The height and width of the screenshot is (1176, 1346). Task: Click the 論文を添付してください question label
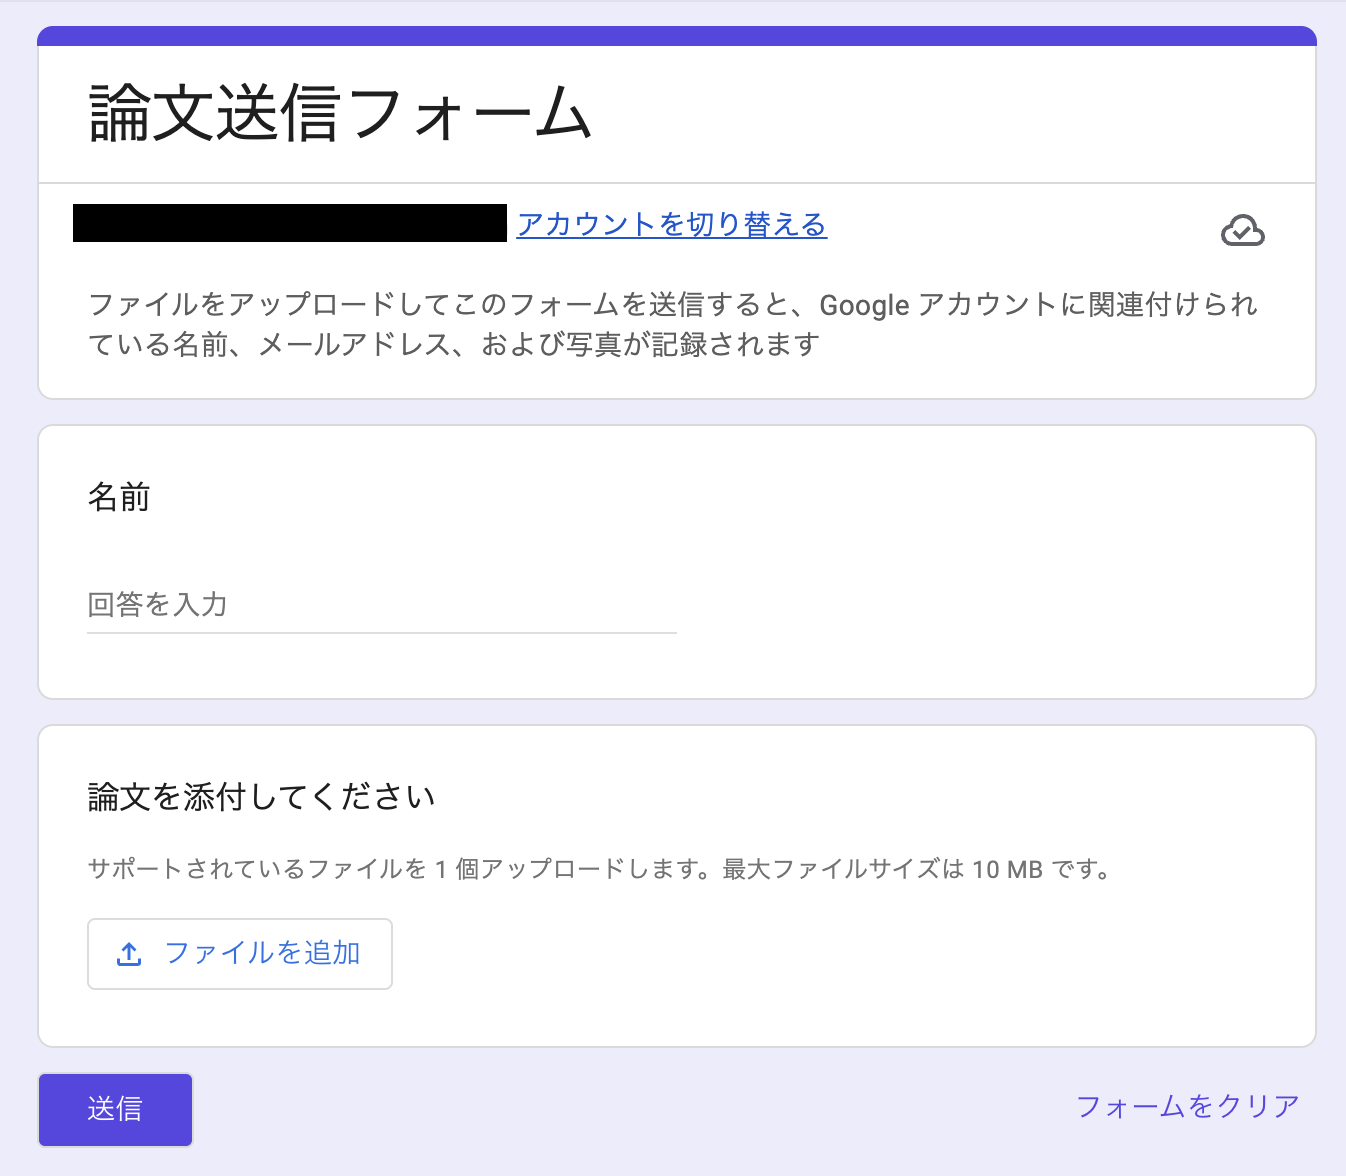click(x=262, y=797)
